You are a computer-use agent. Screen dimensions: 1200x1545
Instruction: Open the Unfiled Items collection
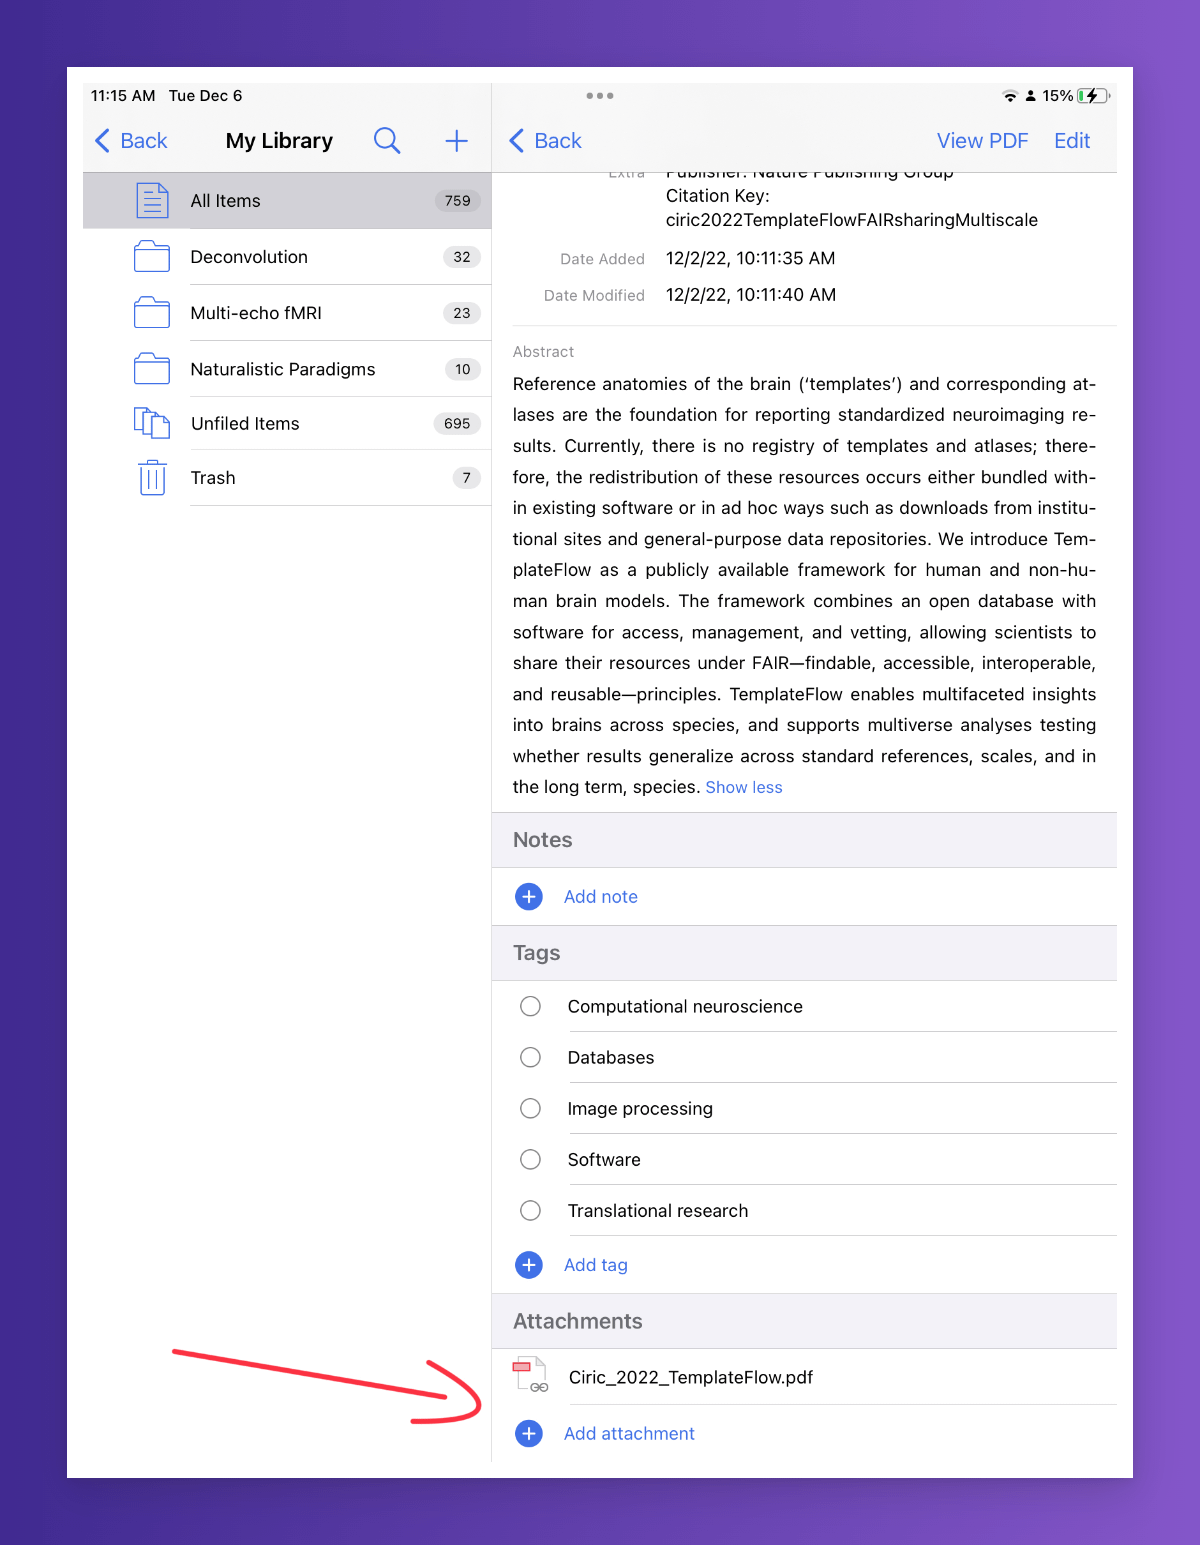(x=245, y=424)
